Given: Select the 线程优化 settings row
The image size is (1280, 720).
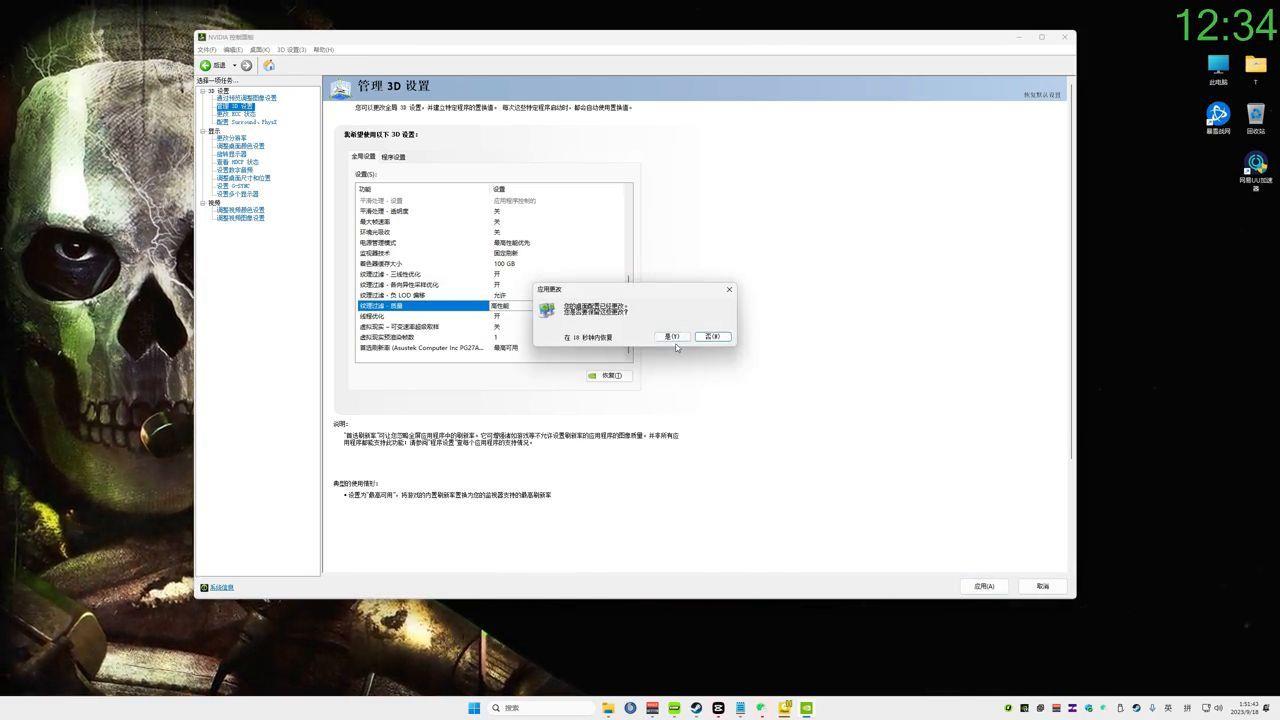Looking at the screenshot, I should [491, 316].
